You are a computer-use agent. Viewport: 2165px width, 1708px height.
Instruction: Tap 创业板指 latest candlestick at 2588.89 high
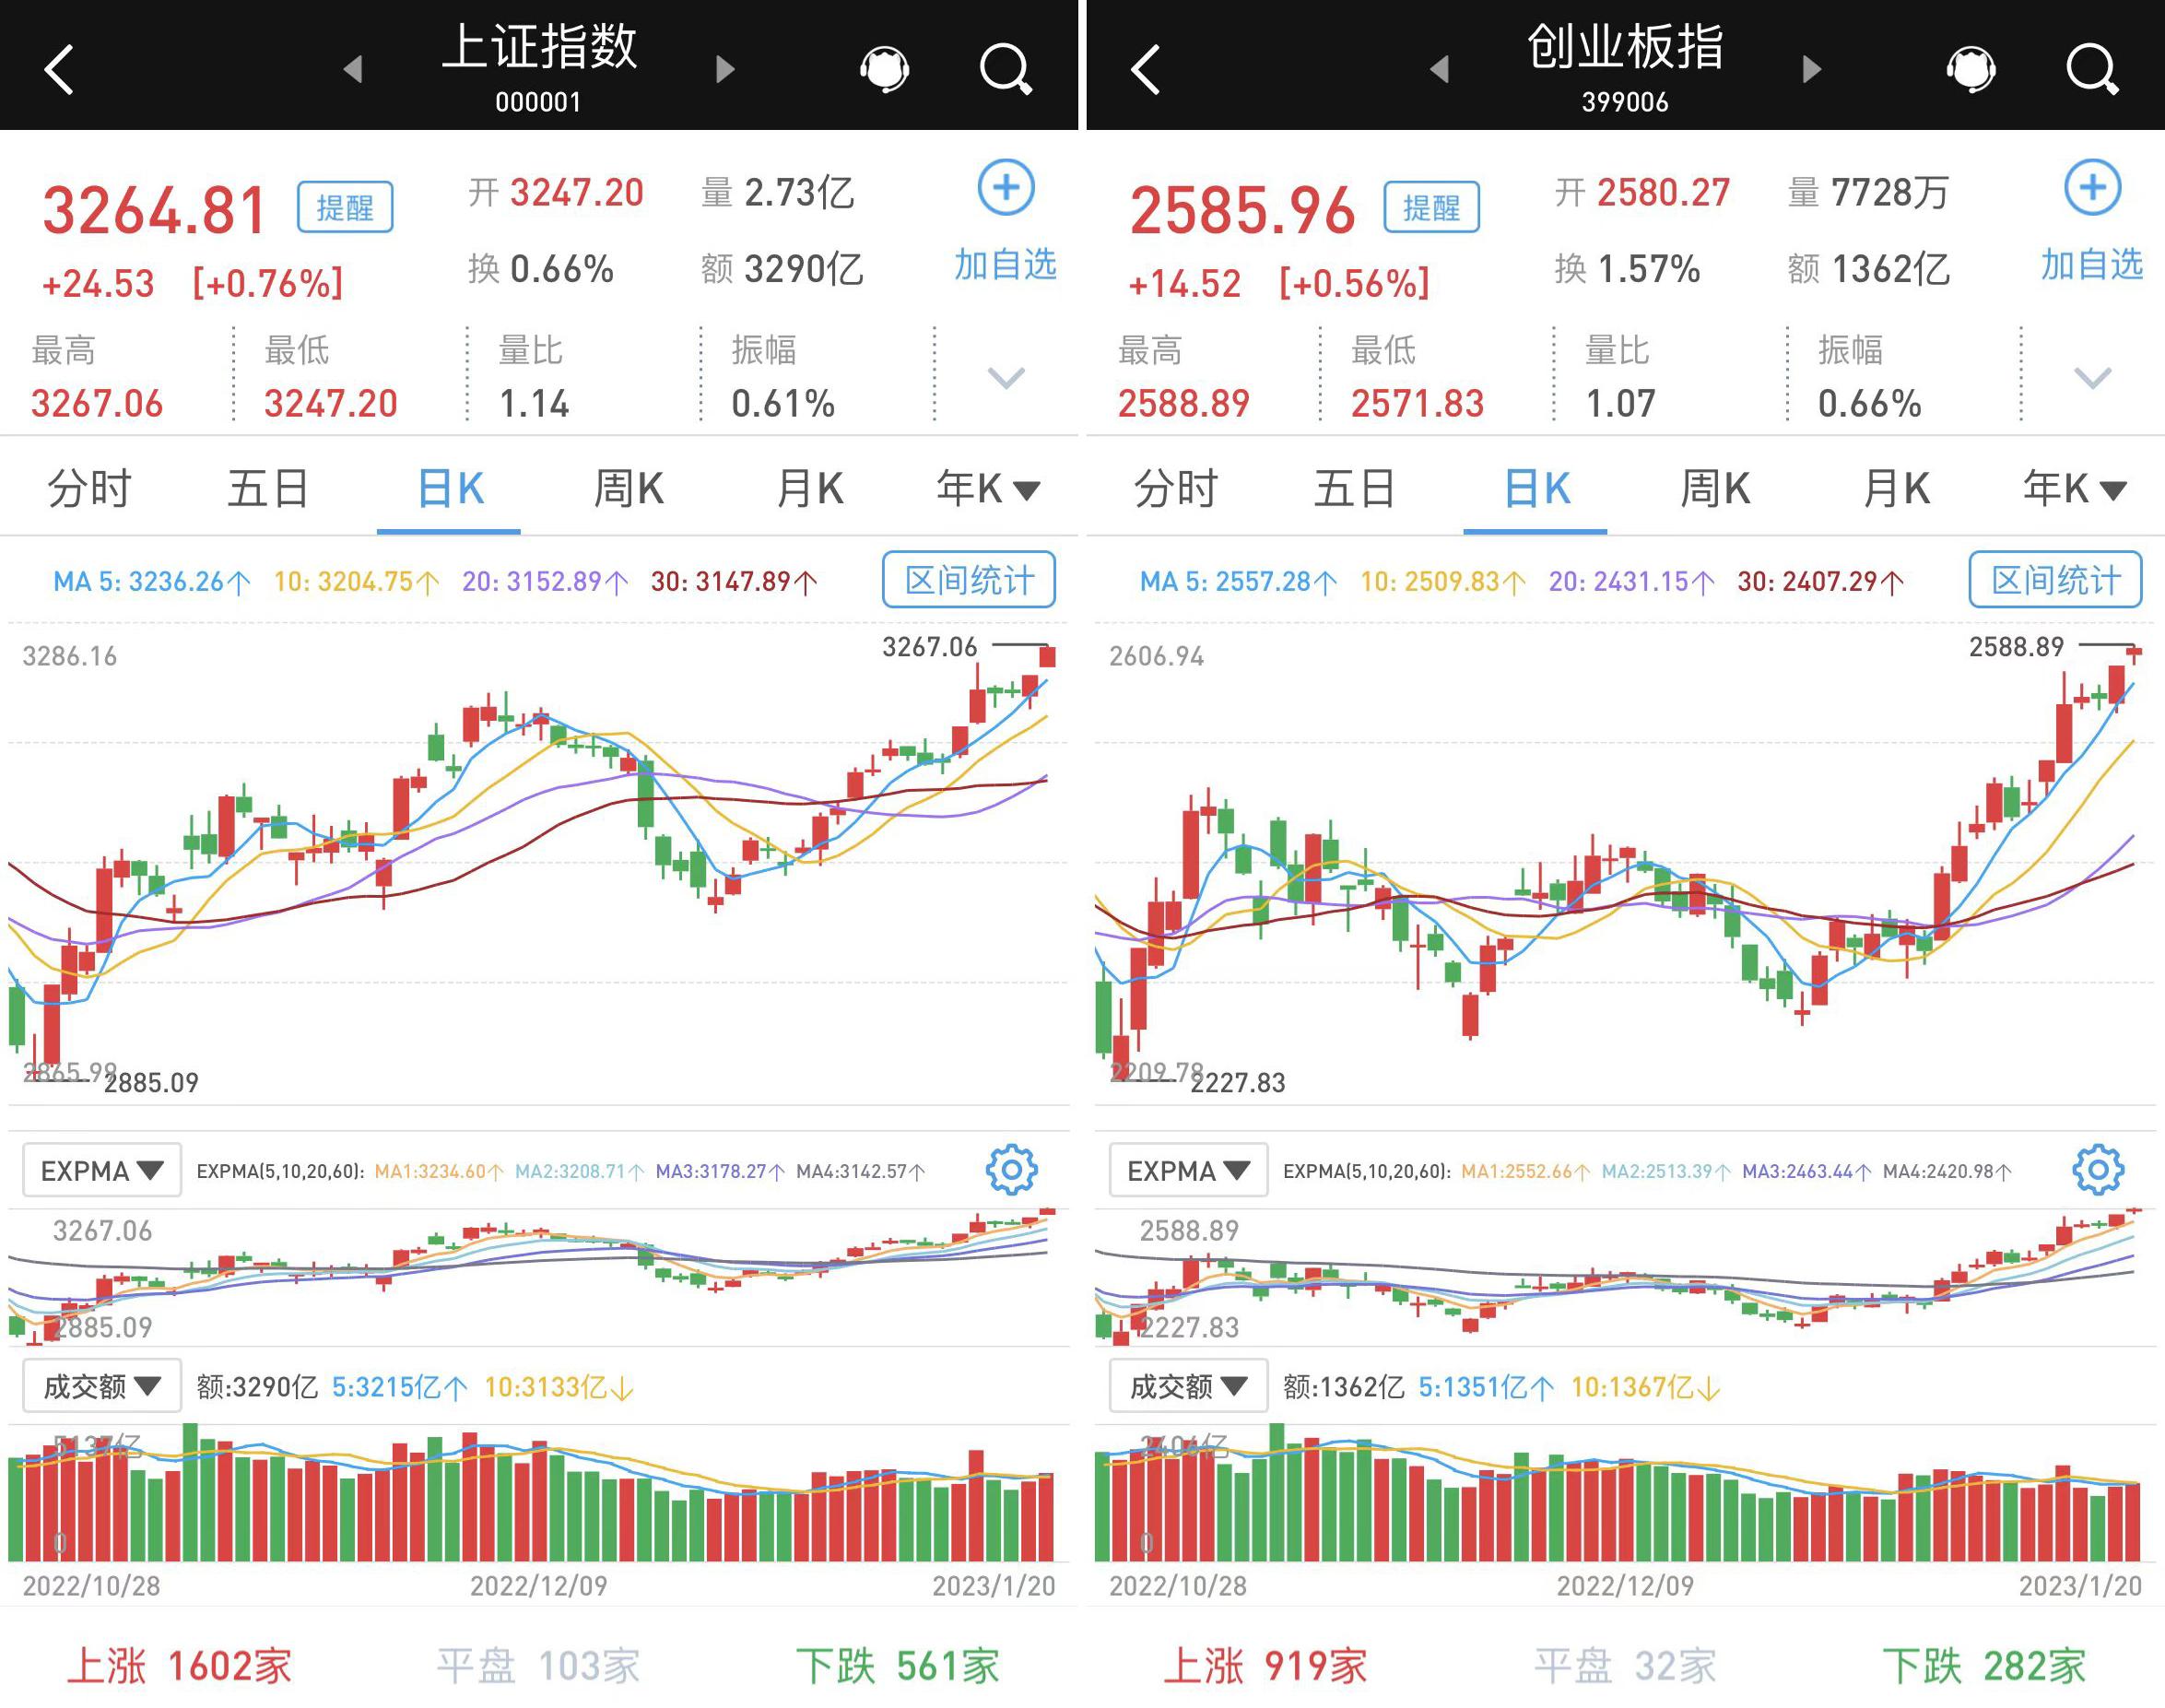(2133, 653)
